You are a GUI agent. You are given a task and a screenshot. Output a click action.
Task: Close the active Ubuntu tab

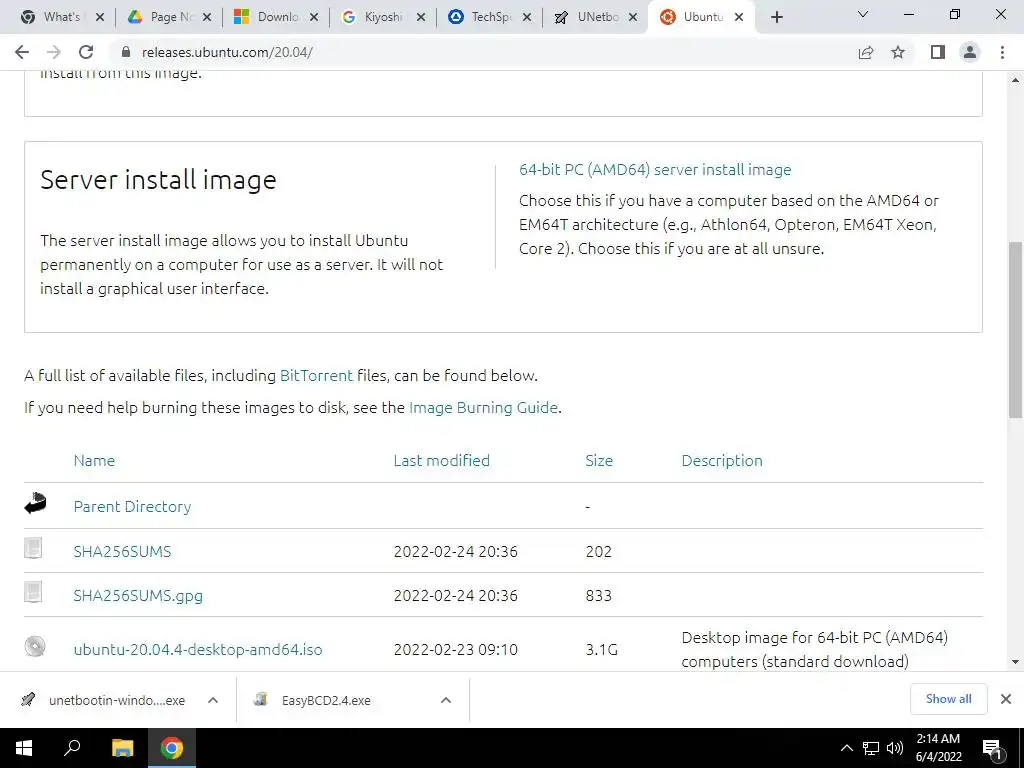739,18
